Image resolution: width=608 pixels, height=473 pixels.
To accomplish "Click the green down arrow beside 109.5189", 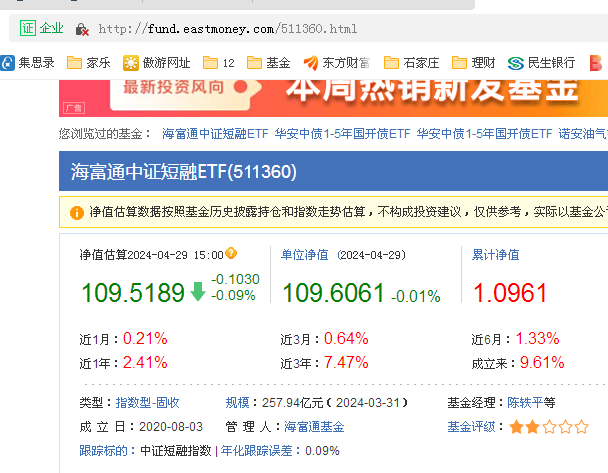I will (198, 292).
